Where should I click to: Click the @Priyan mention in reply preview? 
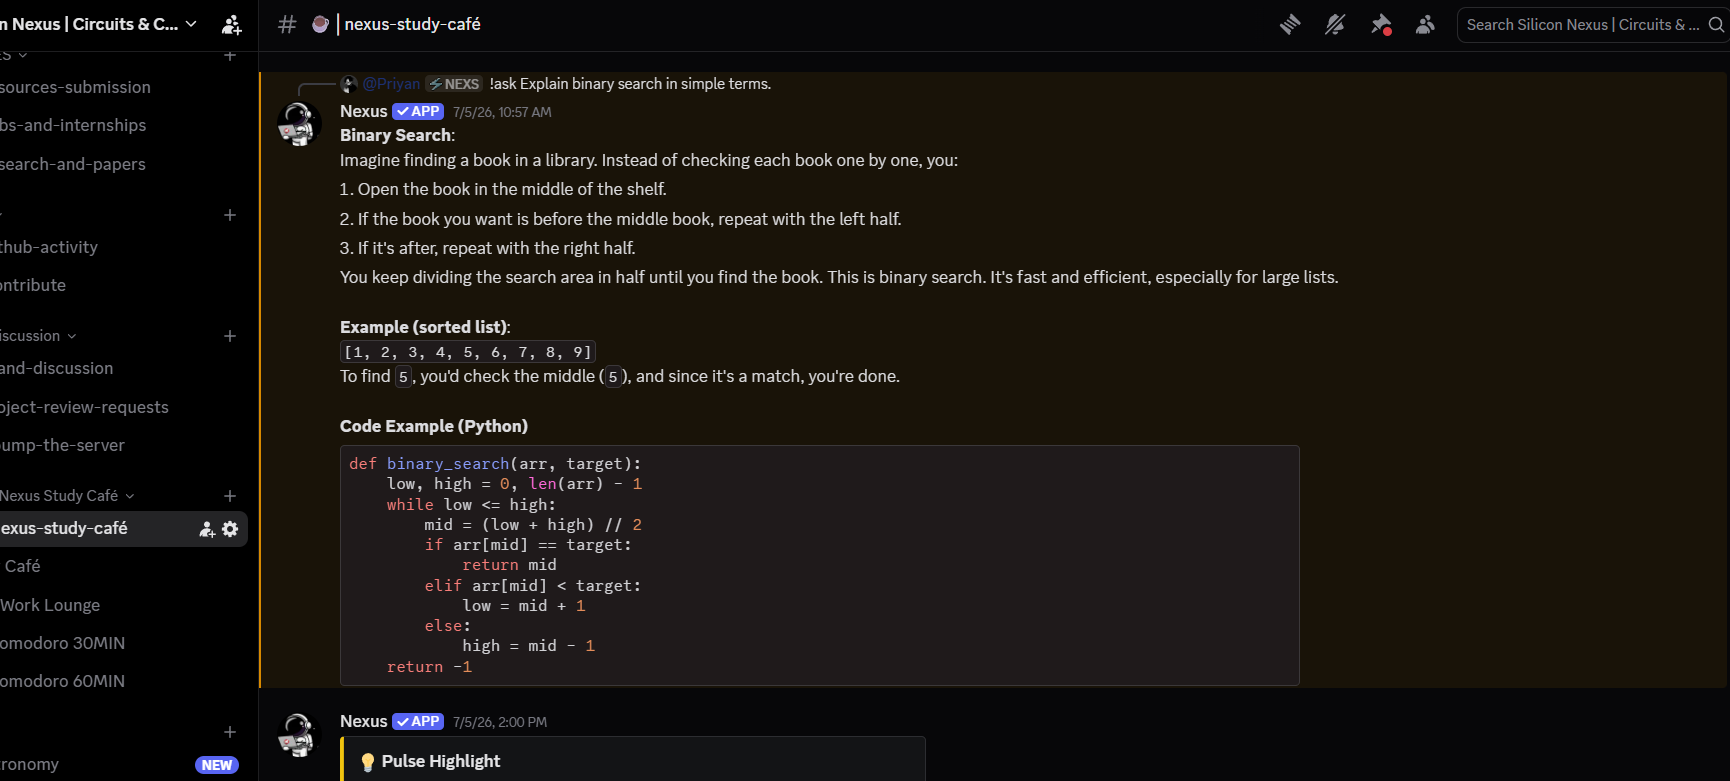(391, 84)
